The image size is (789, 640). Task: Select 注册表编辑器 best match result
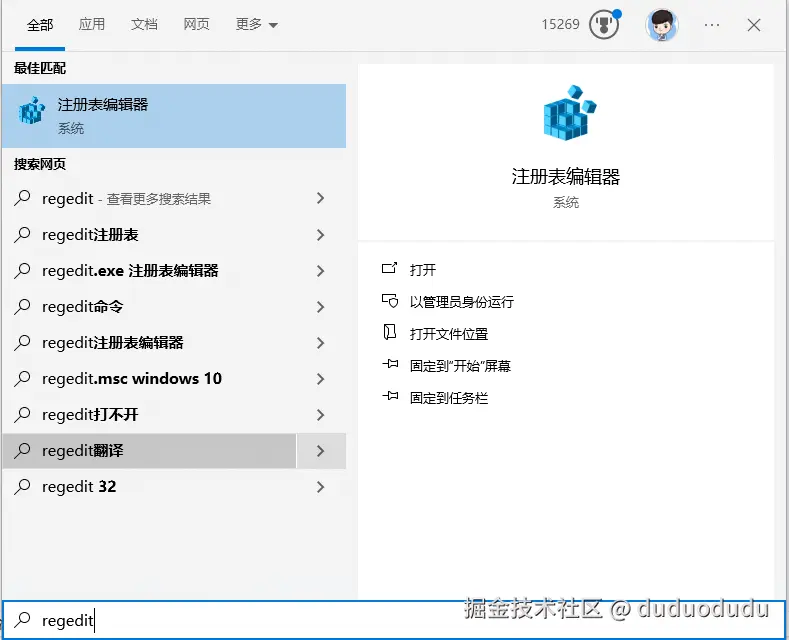tap(174, 116)
